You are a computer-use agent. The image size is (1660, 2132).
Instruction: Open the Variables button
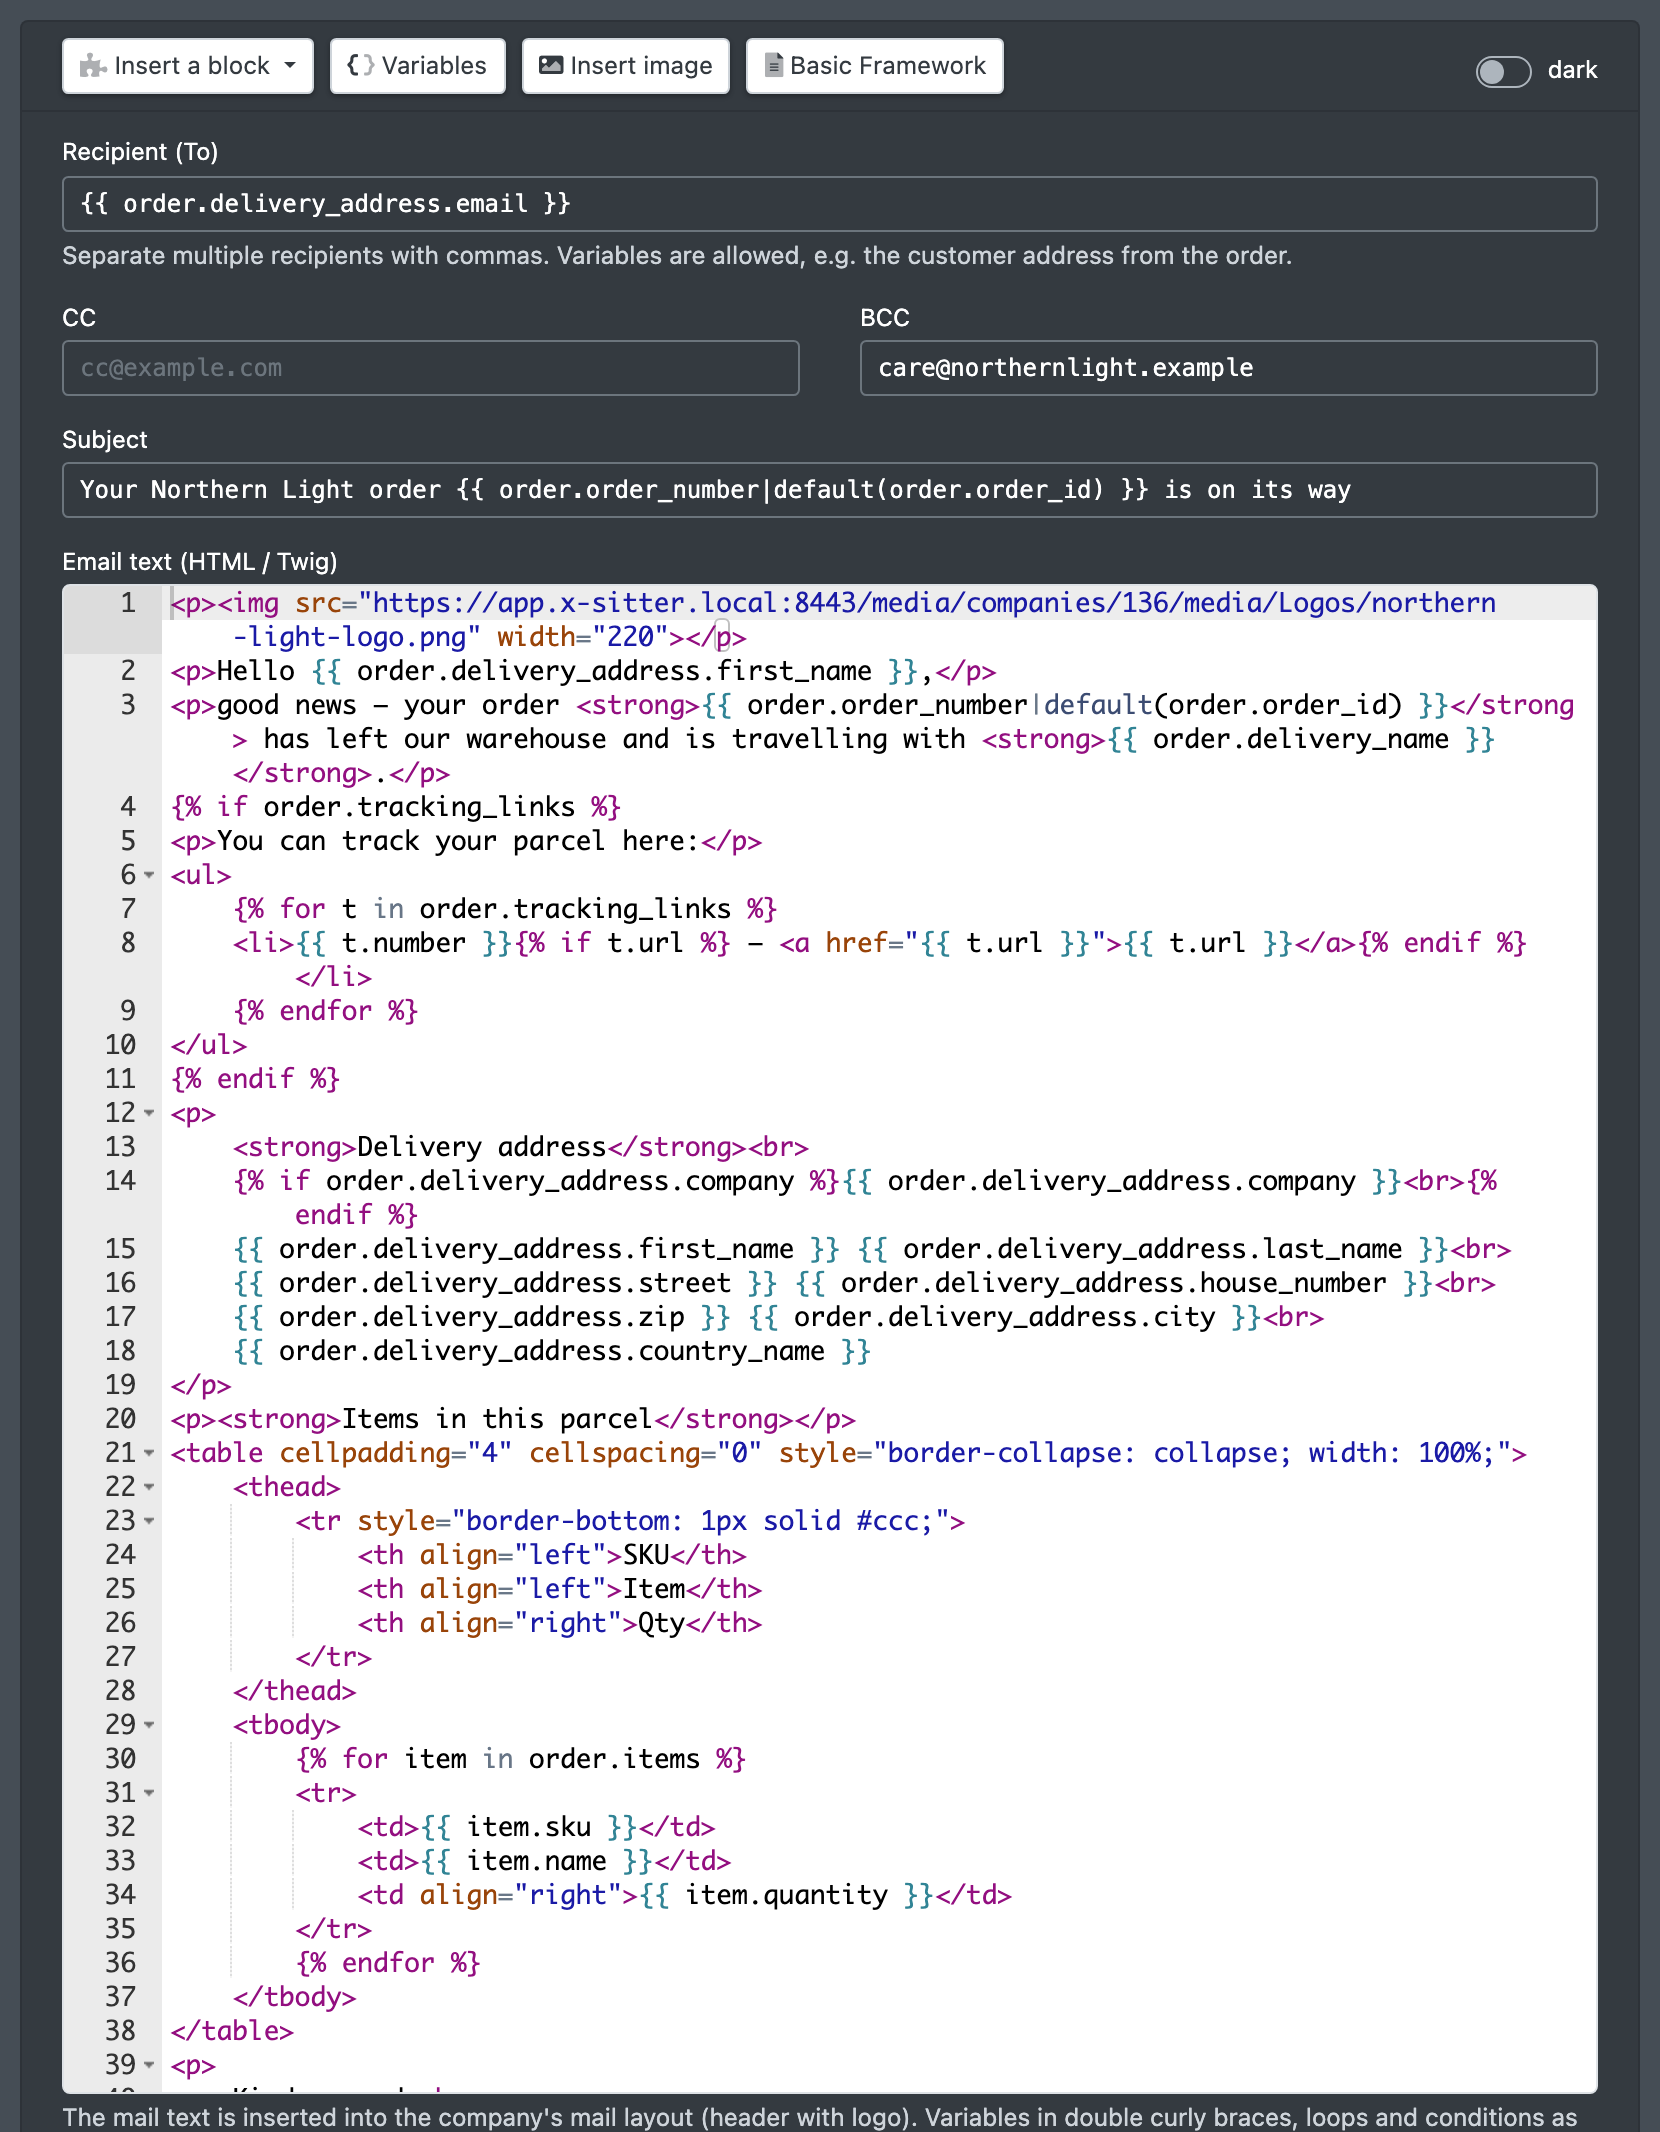coord(418,66)
